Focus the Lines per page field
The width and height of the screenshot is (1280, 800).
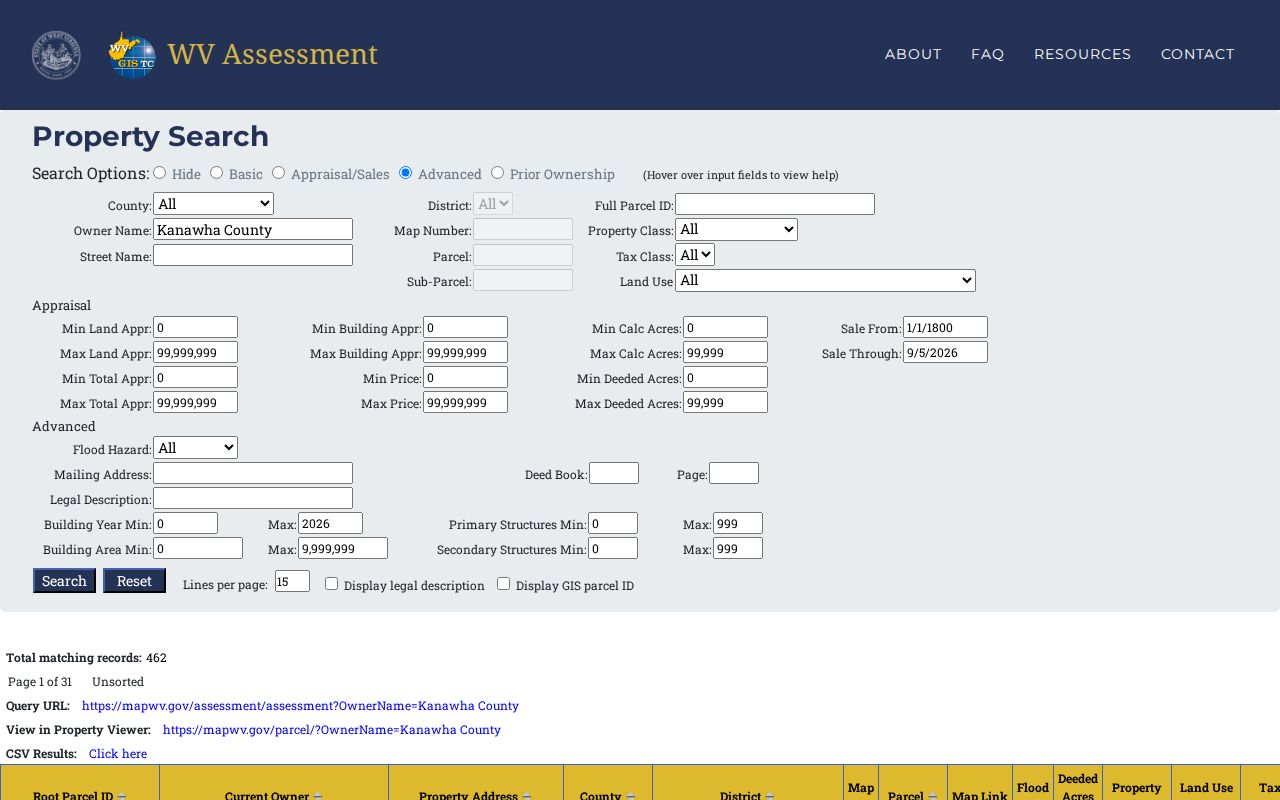pyautogui.click(x=292, y=581)
